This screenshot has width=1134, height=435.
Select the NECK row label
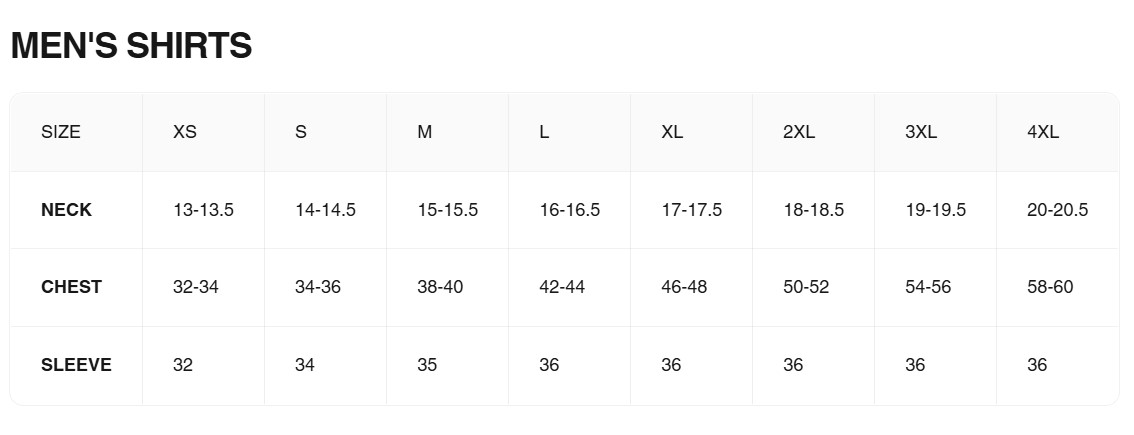coord(66,210)
